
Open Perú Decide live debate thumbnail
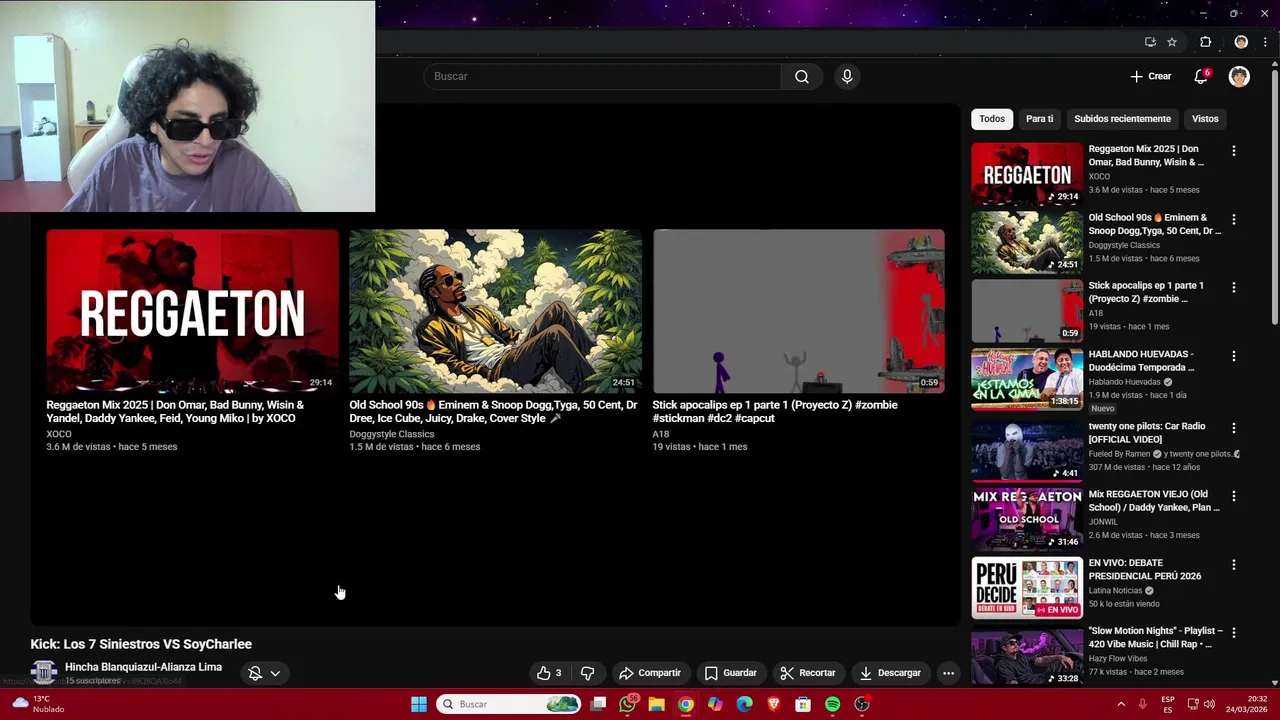[1027, 588]
